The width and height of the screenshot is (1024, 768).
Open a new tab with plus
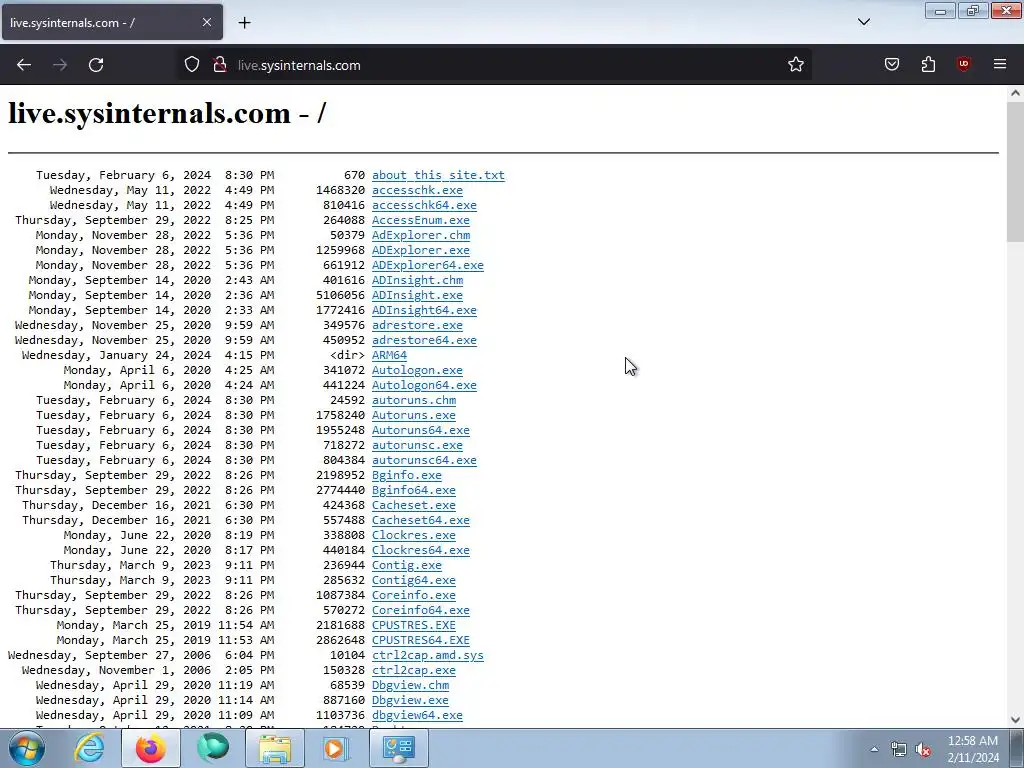coord(244,23)
